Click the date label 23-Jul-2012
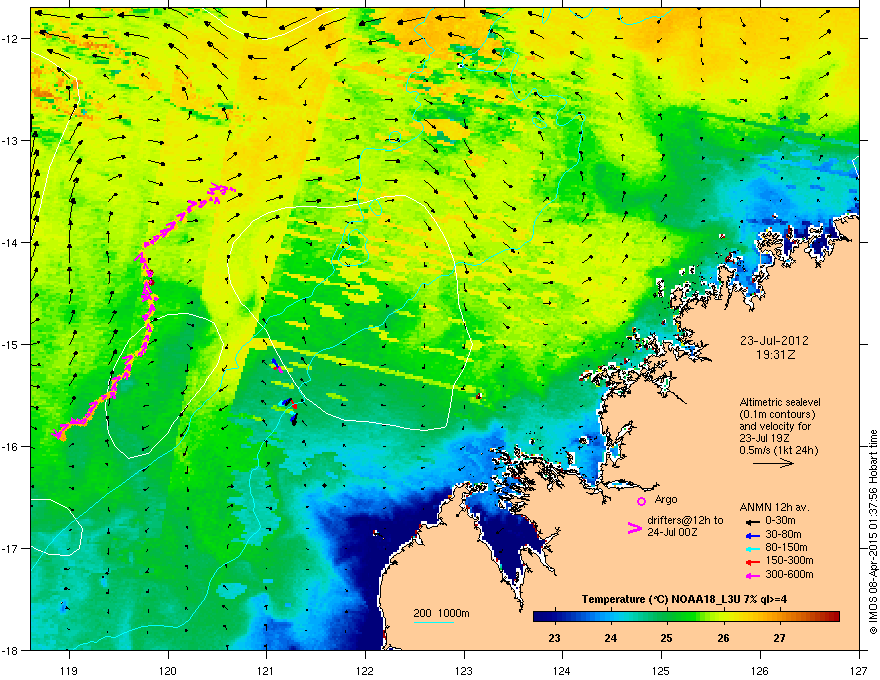 [x=774, y=341]
